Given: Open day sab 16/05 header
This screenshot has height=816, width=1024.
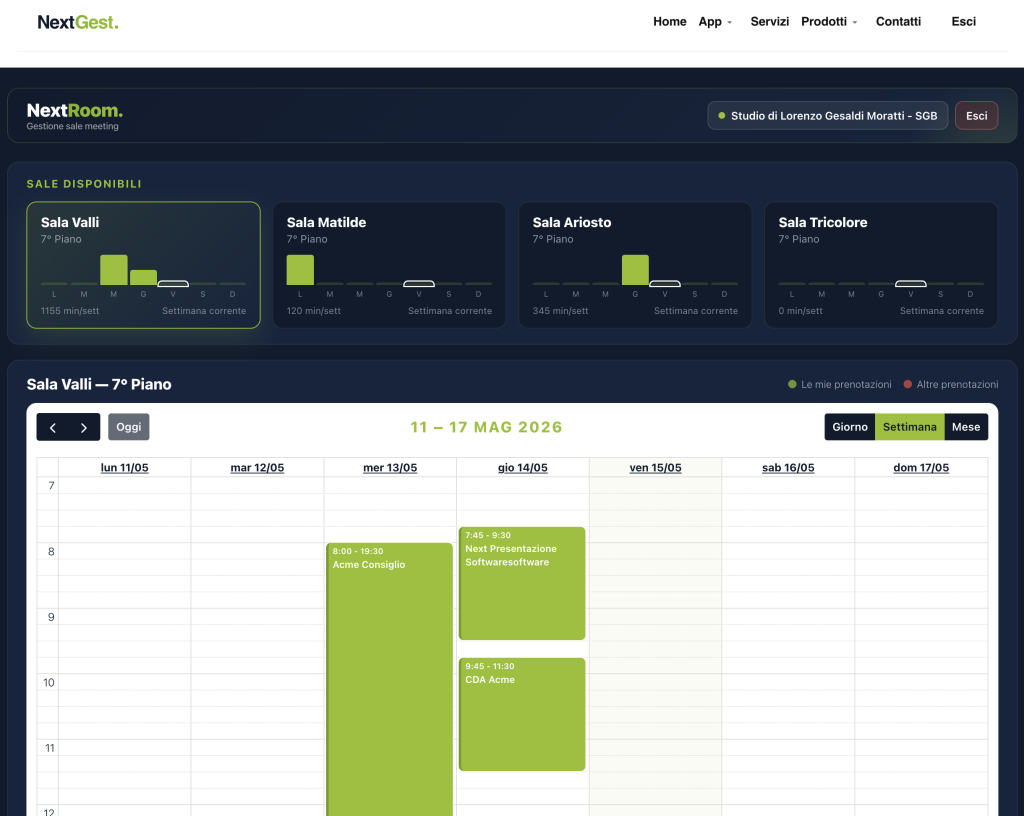Looking at the screenshot, I should pyautogui.click(x=788, y=467).
